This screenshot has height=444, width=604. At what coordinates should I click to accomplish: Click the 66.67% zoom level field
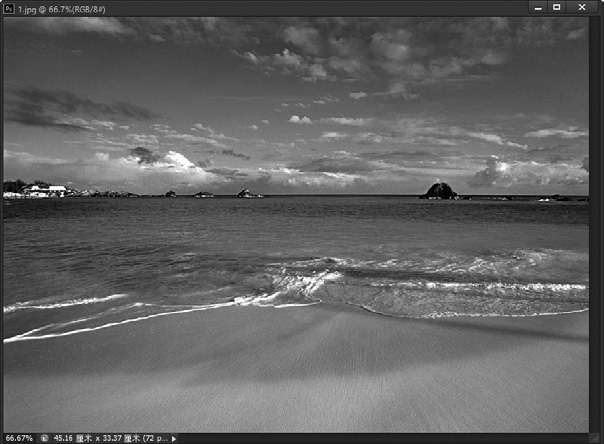point(19,438)
